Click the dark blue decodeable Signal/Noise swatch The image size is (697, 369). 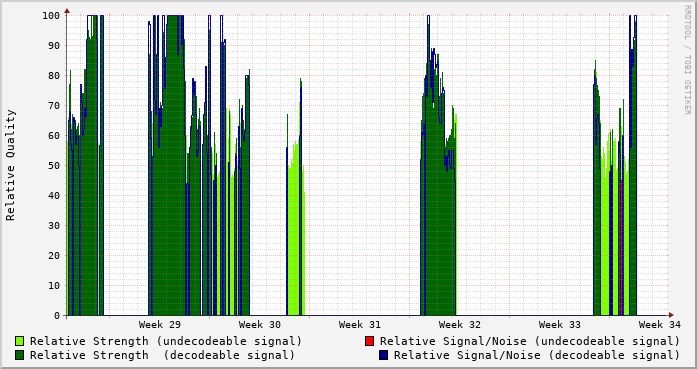(x=384, y=355)
